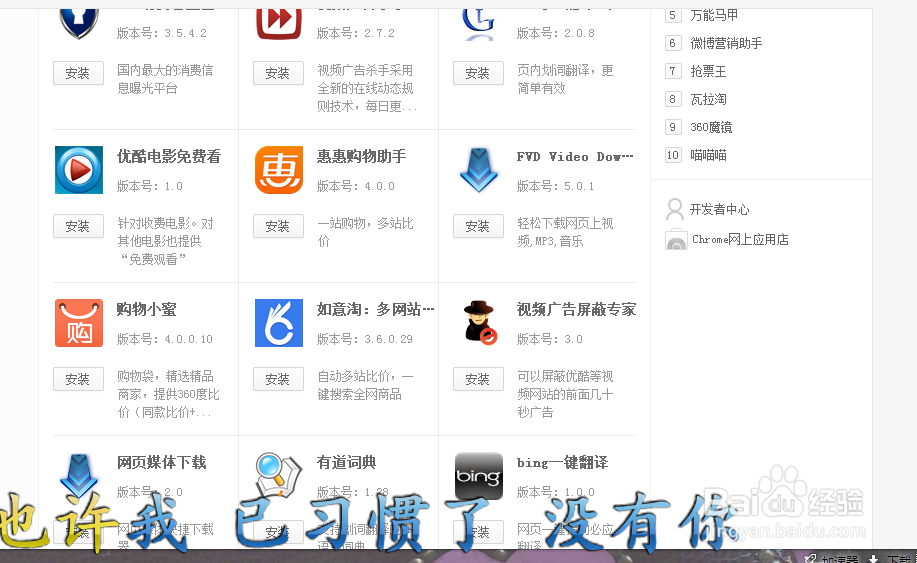Open the FVD Video Downloader arrow icon
The height and width of the screenshot is (563, 917).
[479, 170]
